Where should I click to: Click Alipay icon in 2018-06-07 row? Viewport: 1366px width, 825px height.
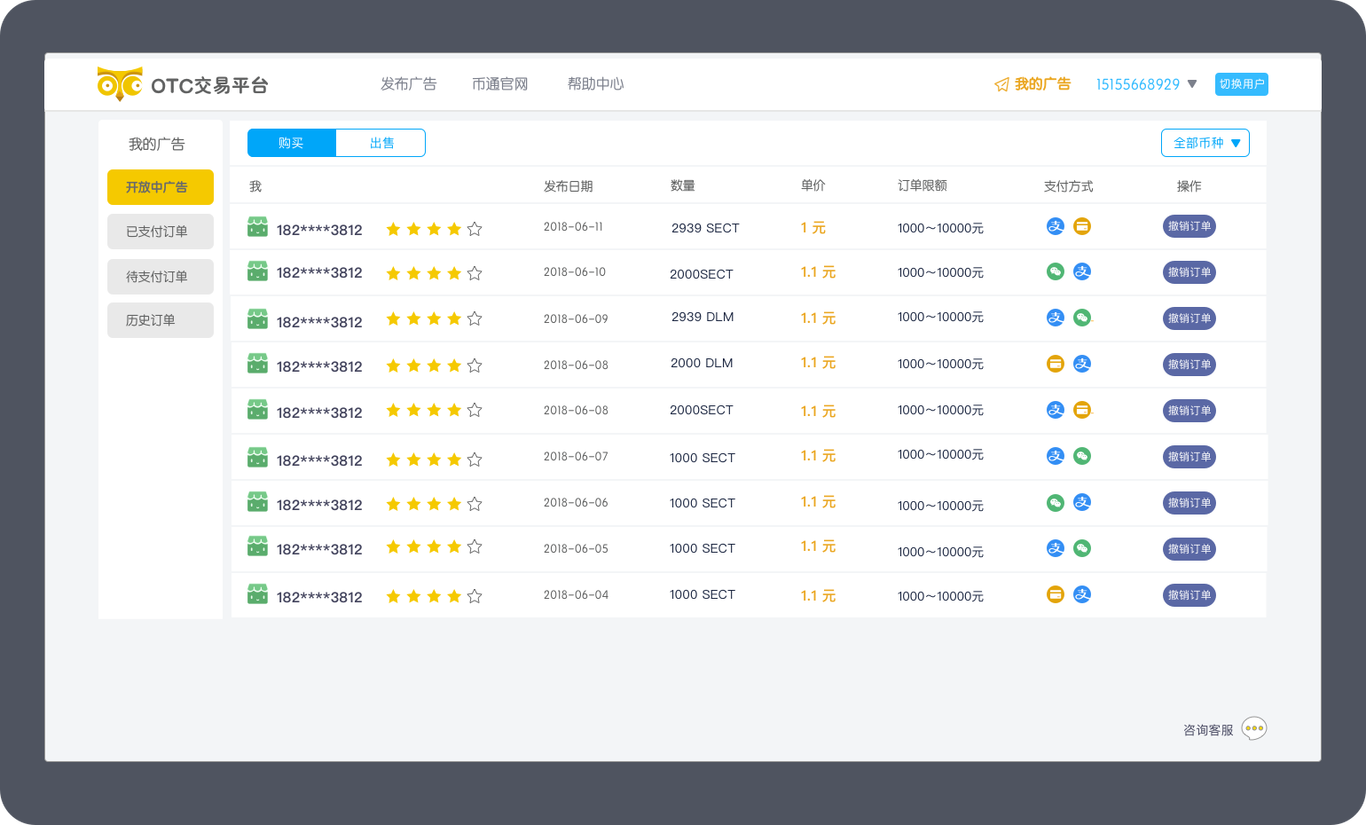coord(1055,456)
